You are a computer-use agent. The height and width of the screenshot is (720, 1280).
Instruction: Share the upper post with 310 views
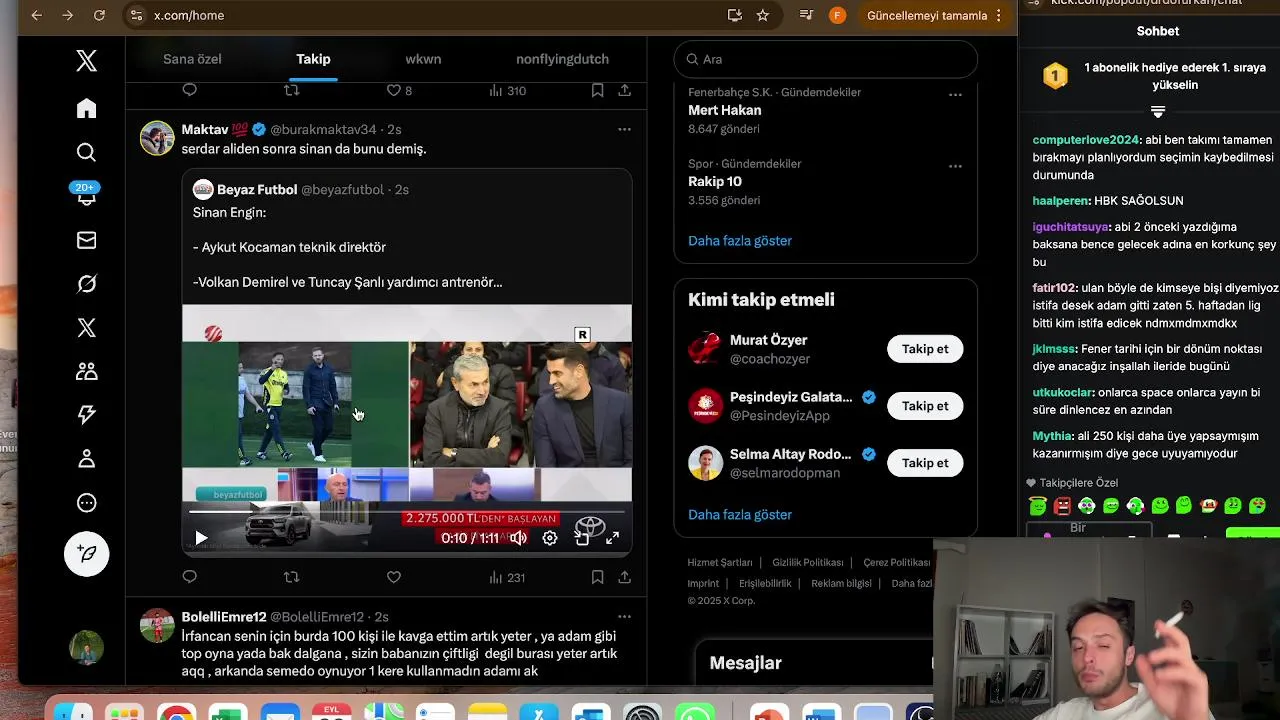624,90
